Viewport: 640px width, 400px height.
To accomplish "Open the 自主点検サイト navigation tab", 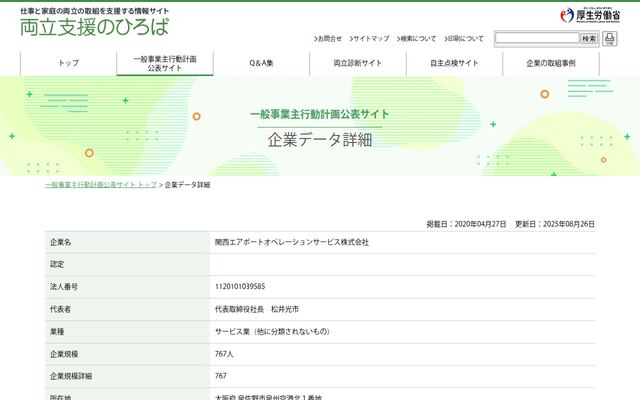I will (x=454, y=63).
